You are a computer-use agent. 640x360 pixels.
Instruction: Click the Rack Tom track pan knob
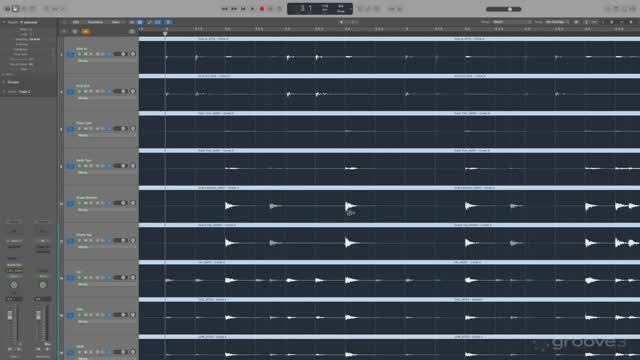pos(133,166)
